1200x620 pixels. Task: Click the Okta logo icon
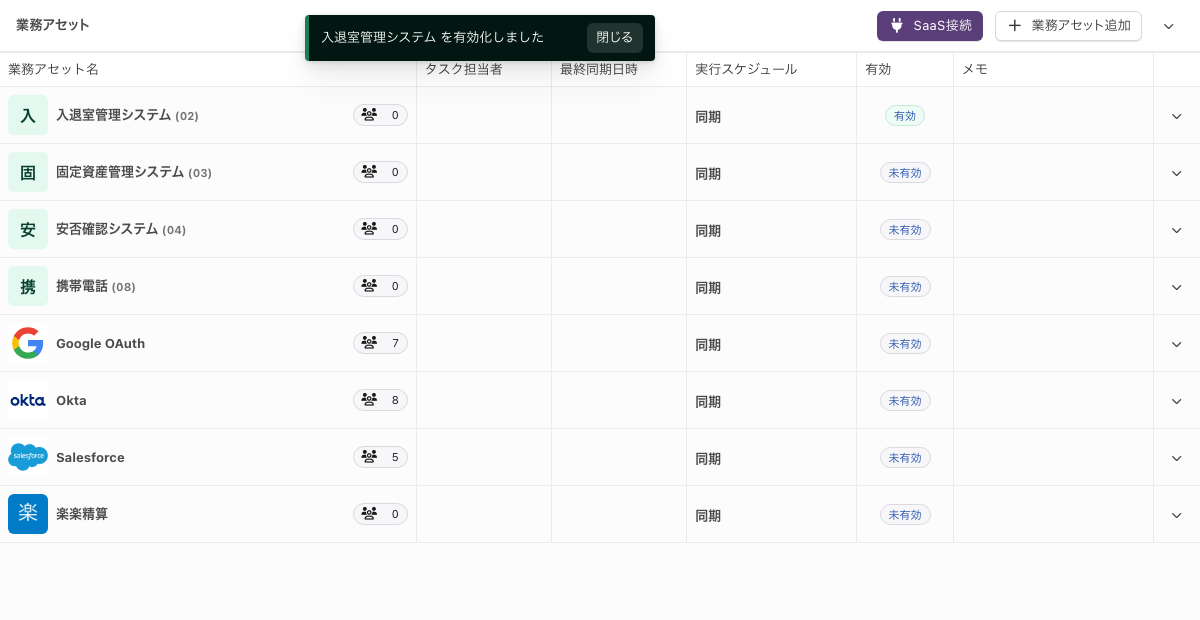pos(28,400)
